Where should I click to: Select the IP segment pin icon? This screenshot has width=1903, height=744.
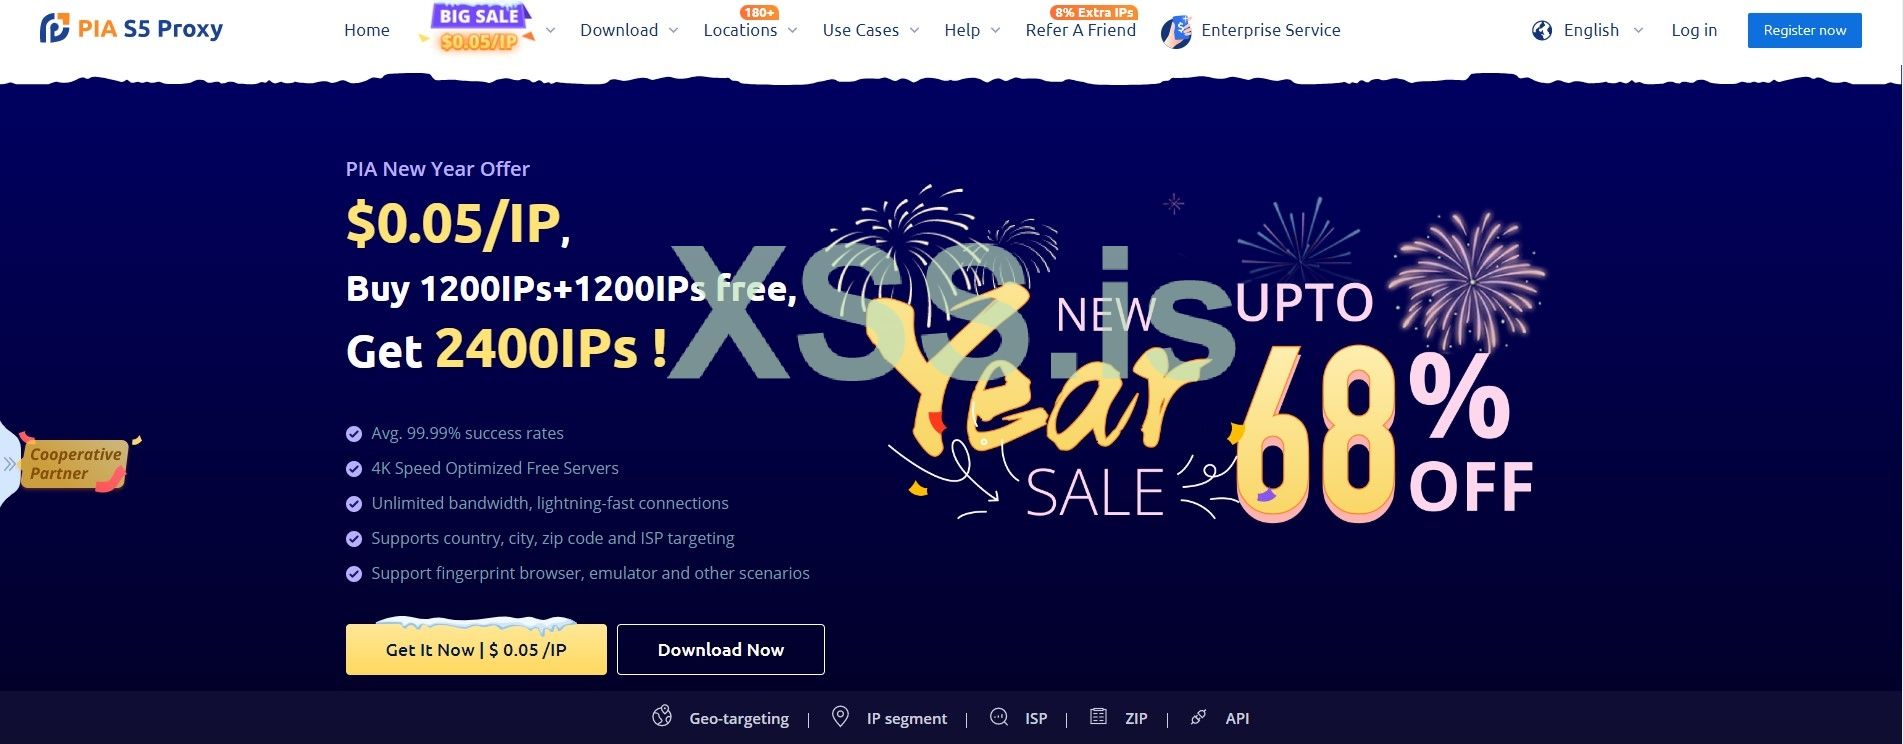click(x=841, y=716)
